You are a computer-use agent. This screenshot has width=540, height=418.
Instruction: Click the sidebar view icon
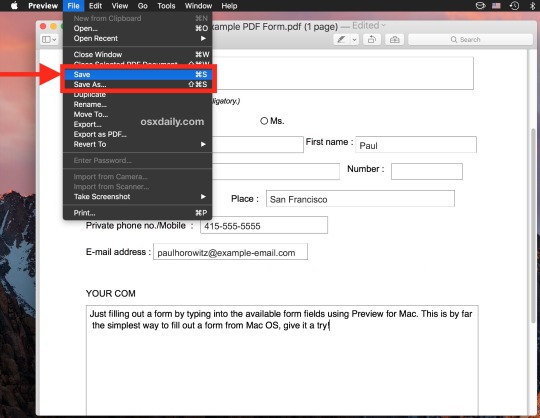coord(49,40)
